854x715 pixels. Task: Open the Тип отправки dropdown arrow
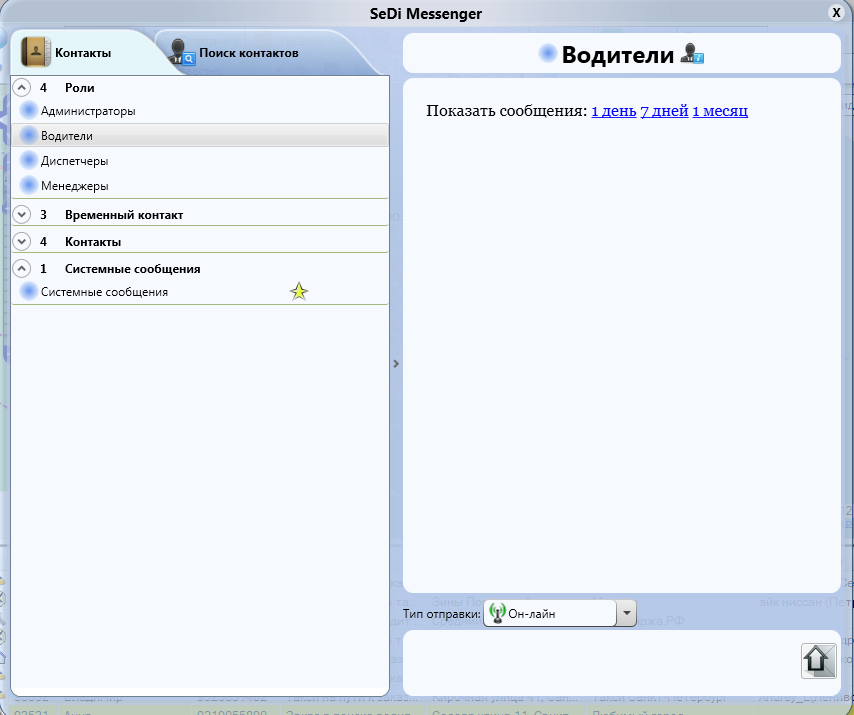626,613
